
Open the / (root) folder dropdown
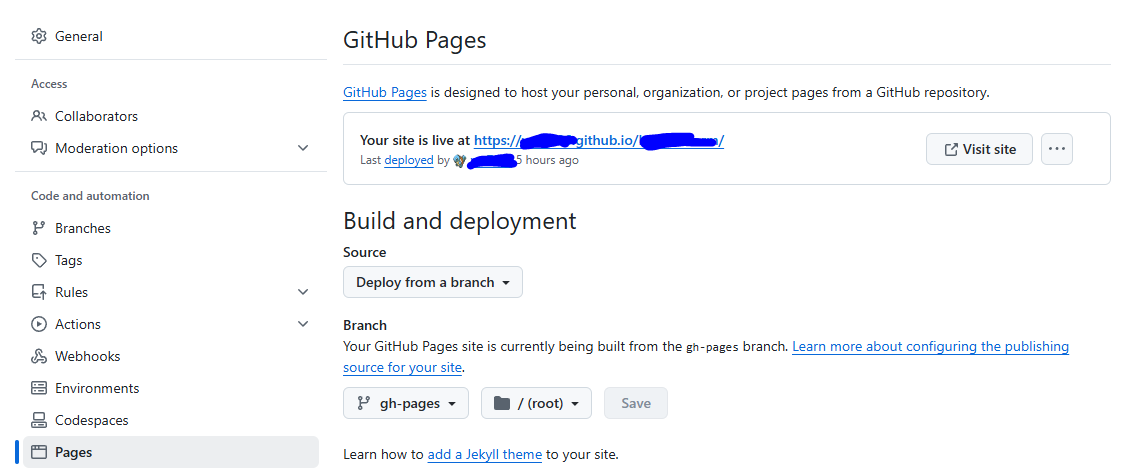tap(536, 403)
